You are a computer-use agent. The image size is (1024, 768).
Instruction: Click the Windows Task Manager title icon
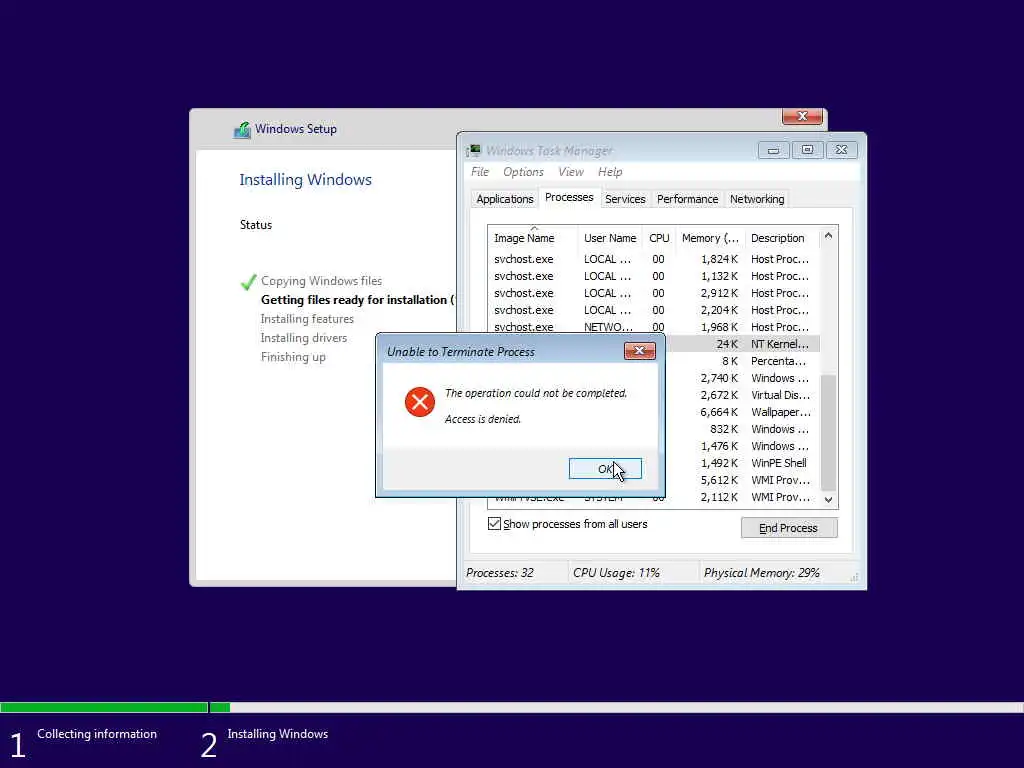tap(473, 151)
